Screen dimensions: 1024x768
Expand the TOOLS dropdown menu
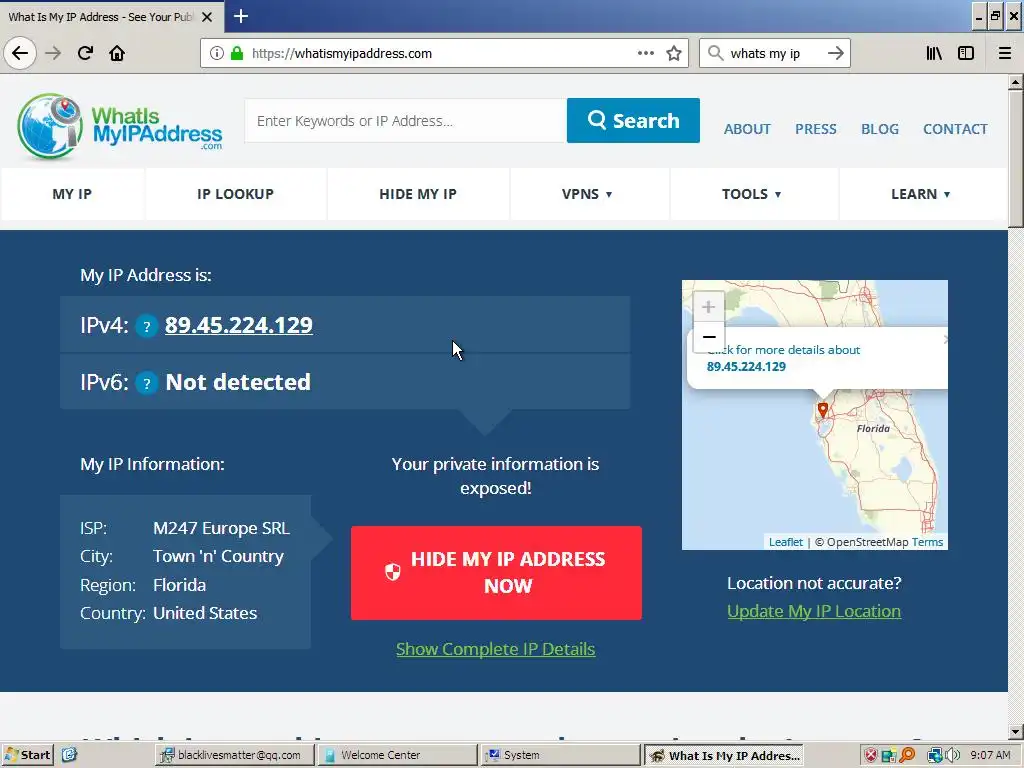752,194
